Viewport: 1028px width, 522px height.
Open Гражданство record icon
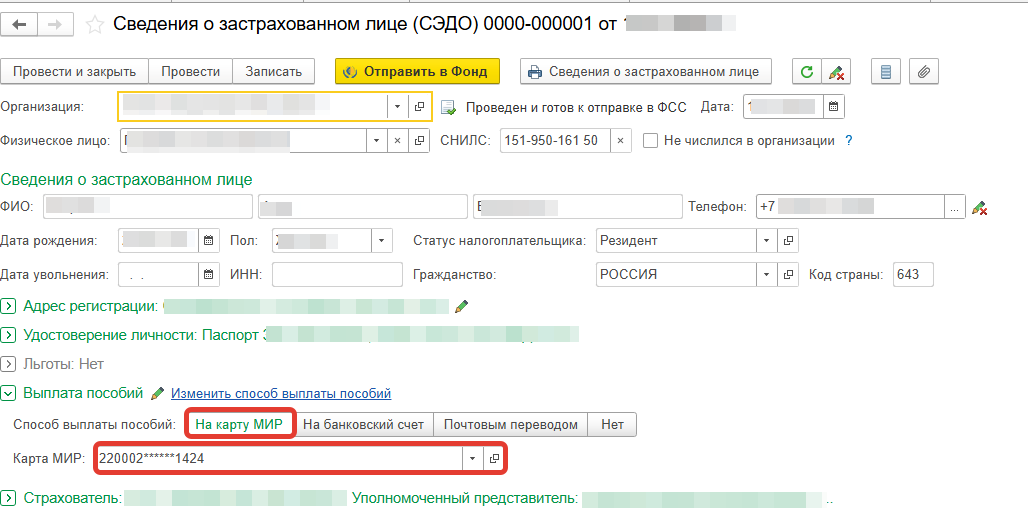click(788, 274)
